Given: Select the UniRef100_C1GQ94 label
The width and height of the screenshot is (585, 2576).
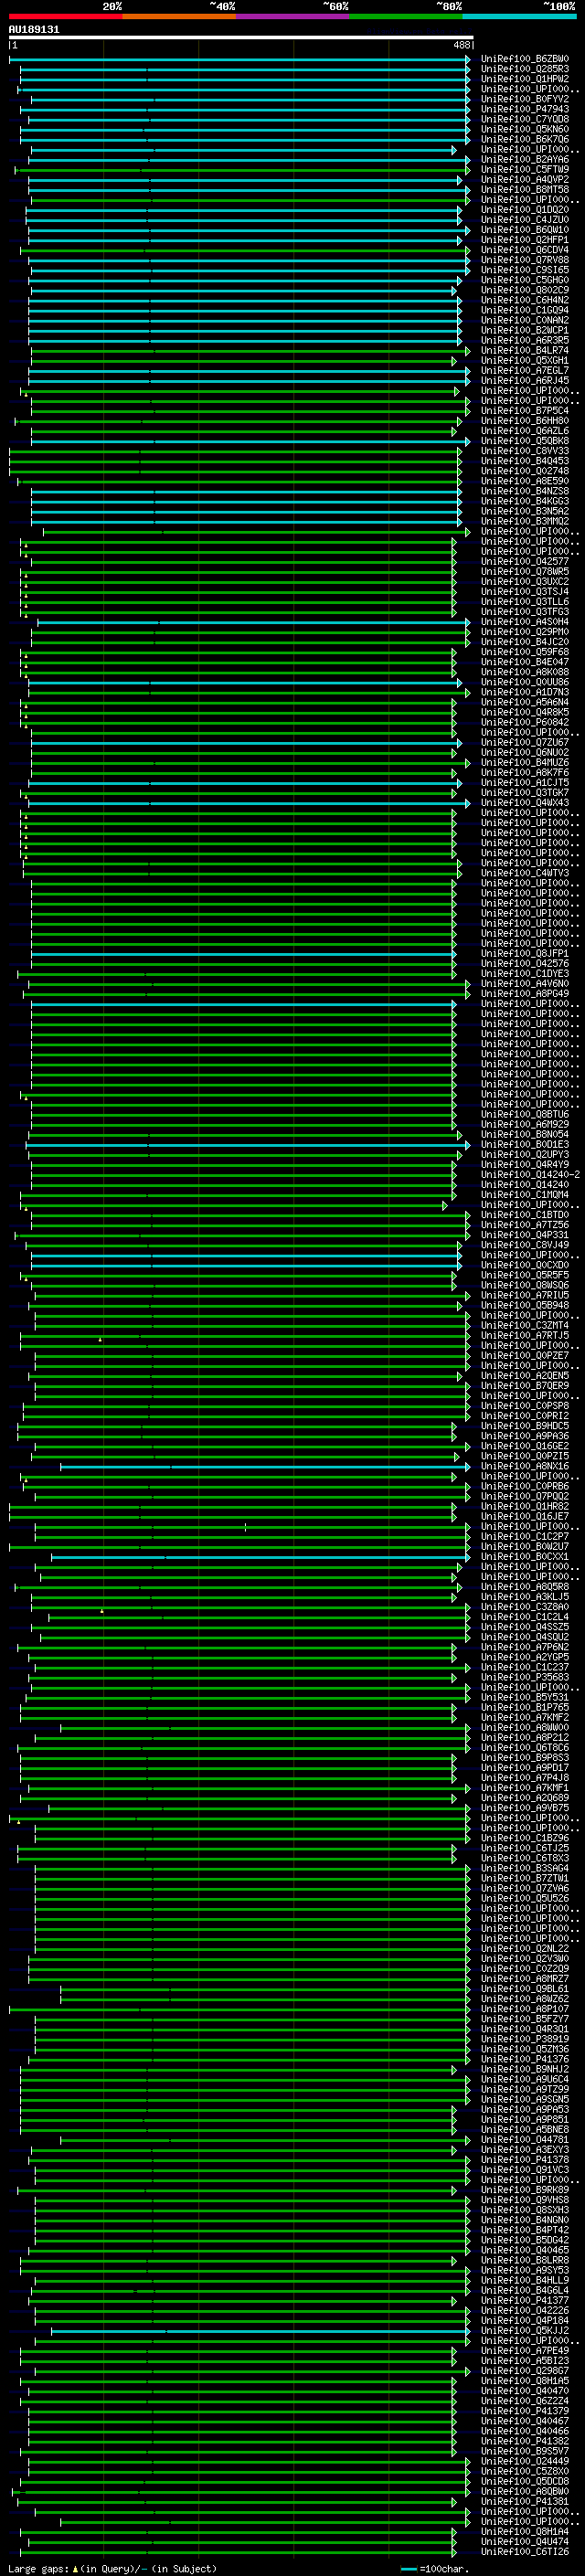Looking at the screenshot, I should tap(524, 310).
